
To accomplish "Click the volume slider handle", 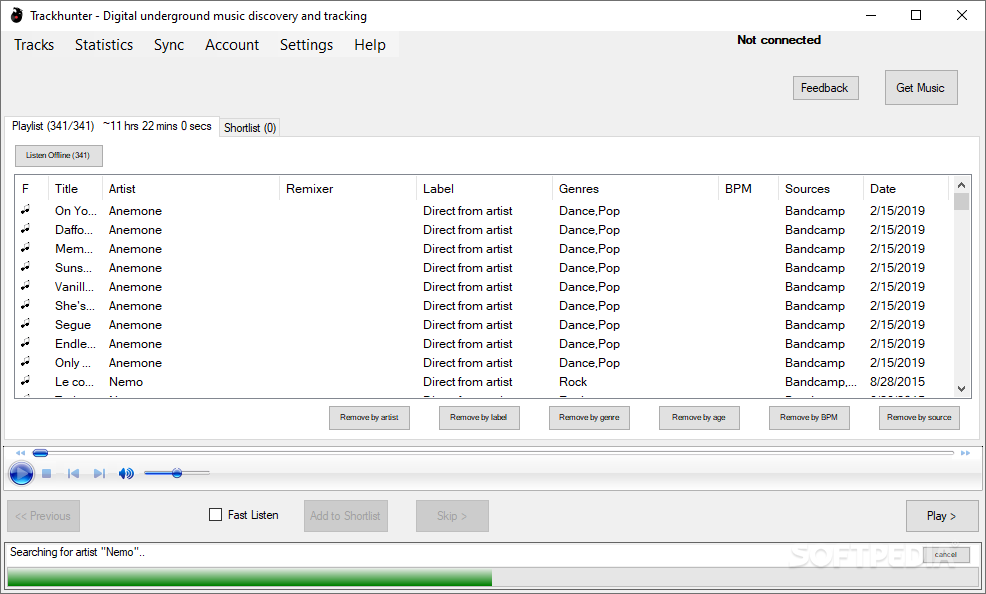I will tap(177, 473).
